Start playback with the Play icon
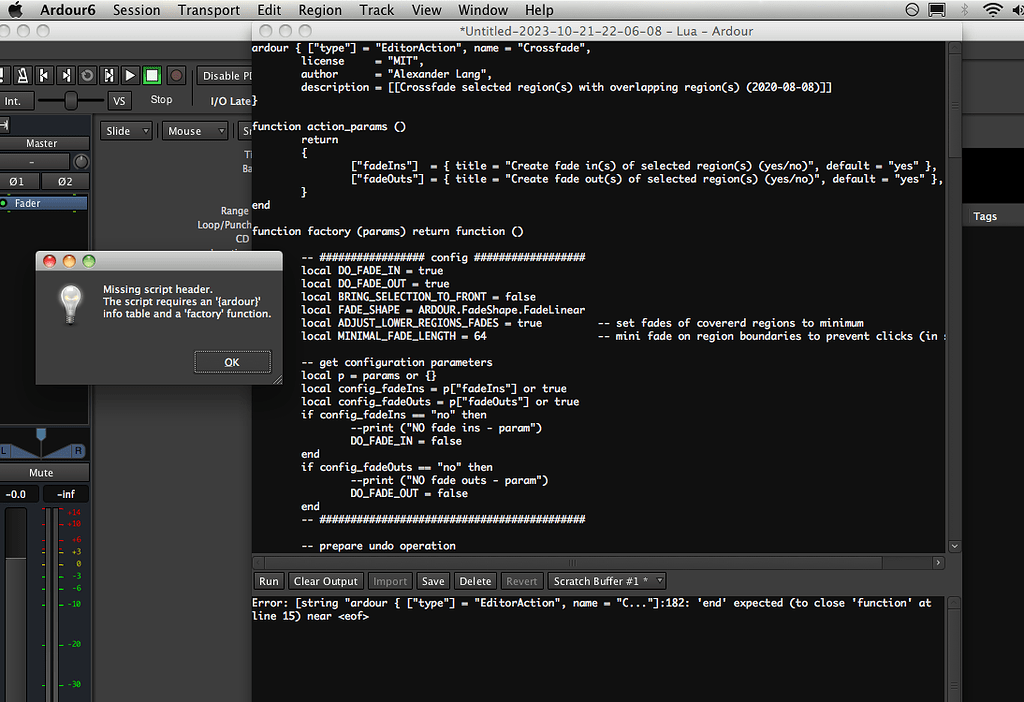 [x=130, y=75]
